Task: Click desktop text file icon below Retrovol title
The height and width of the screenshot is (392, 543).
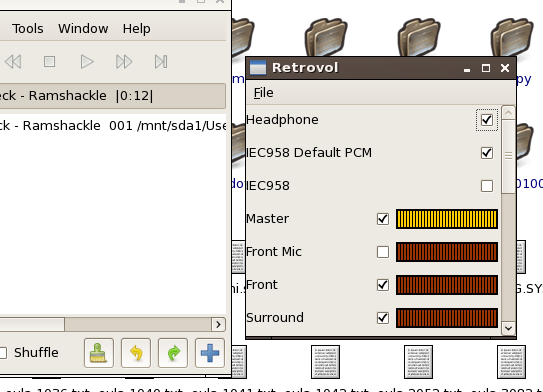Action: [326, 362]
